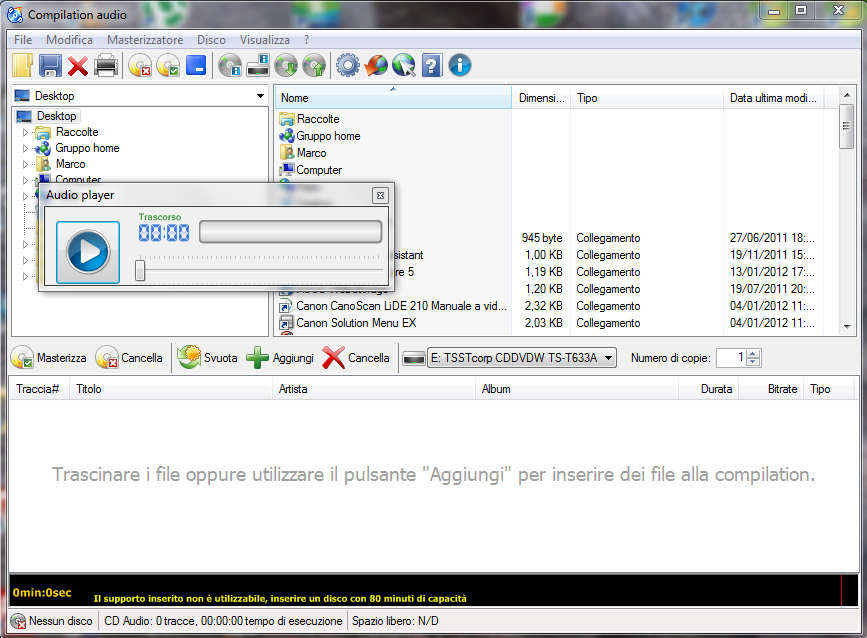Open the application settings gear icon
The height and width of the screenshot is (638, 867).
pyautogui.click(x=347, y=65)
